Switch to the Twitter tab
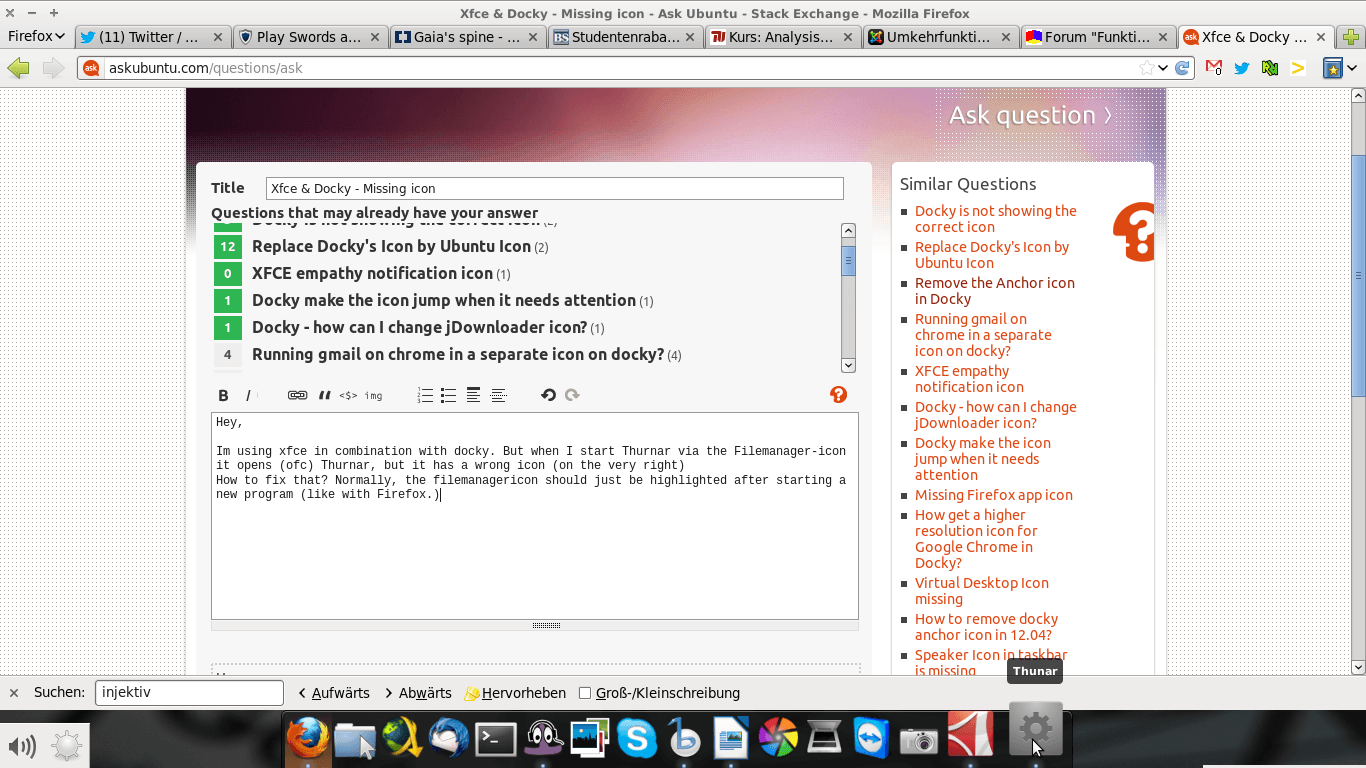This screenshot has height=768, width=1366. pyautogui.click(x=151, y=37)
